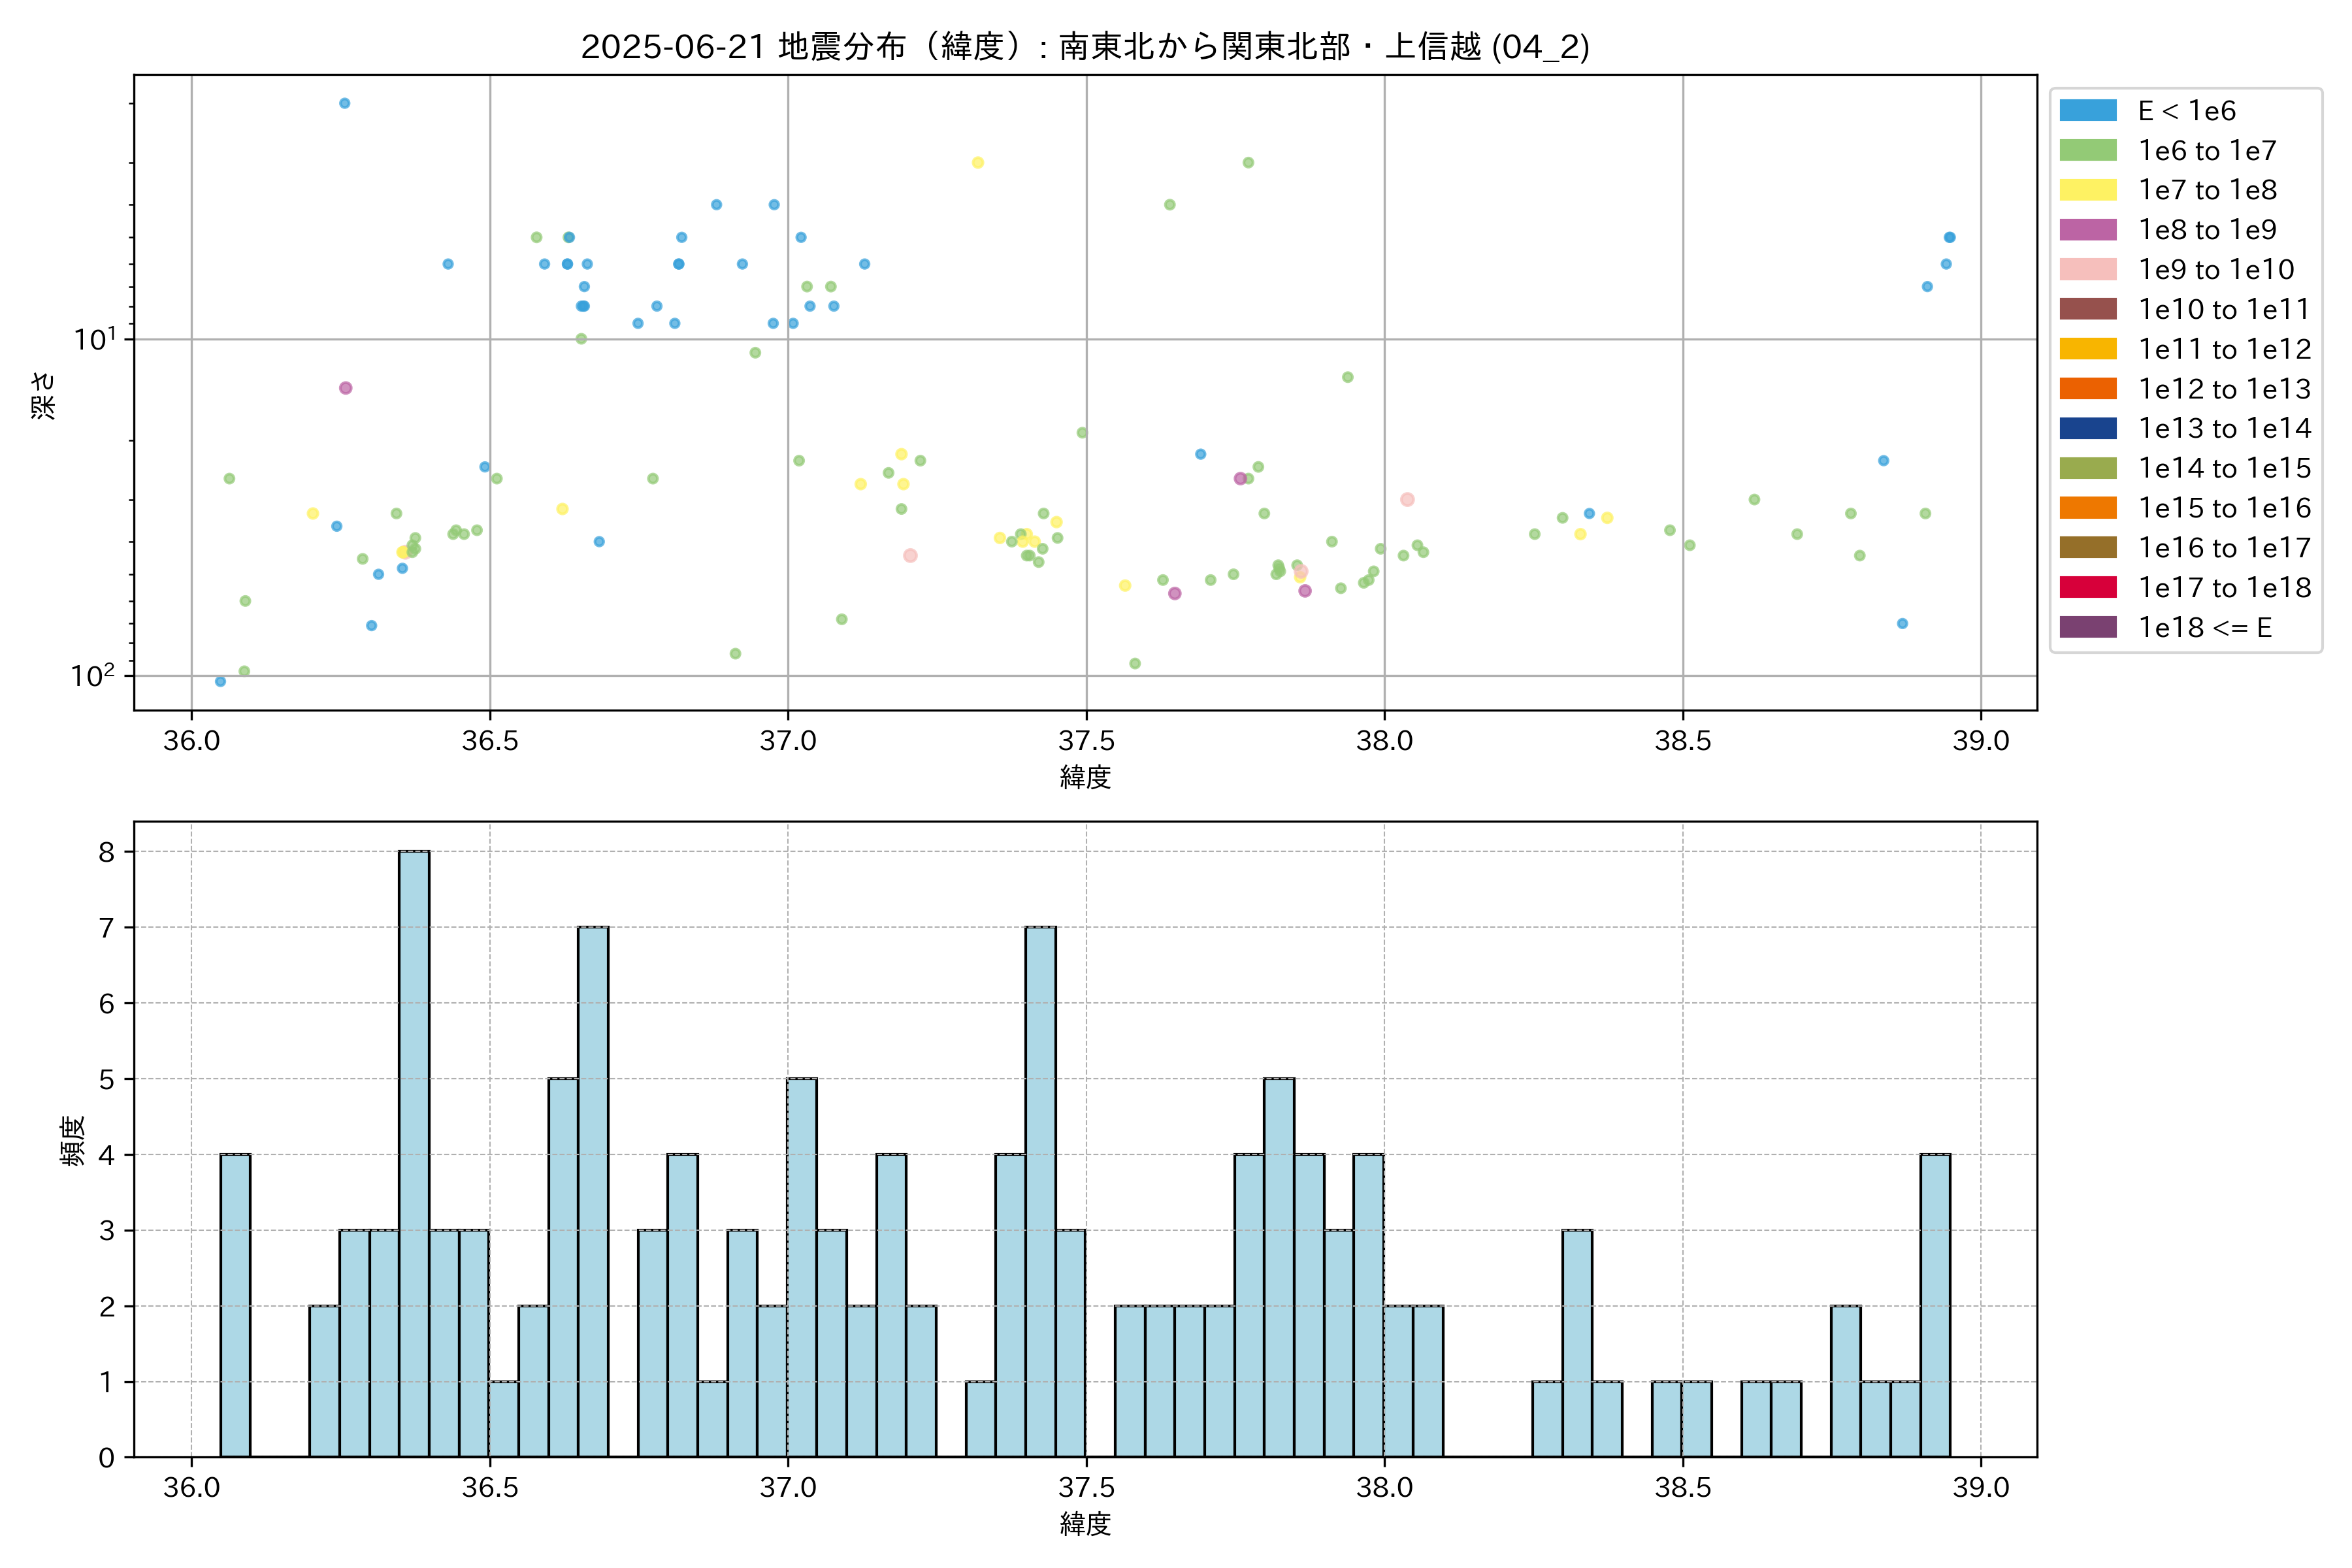Click the histogram's 頻度 y-axis label

[x=73, y=1140]
